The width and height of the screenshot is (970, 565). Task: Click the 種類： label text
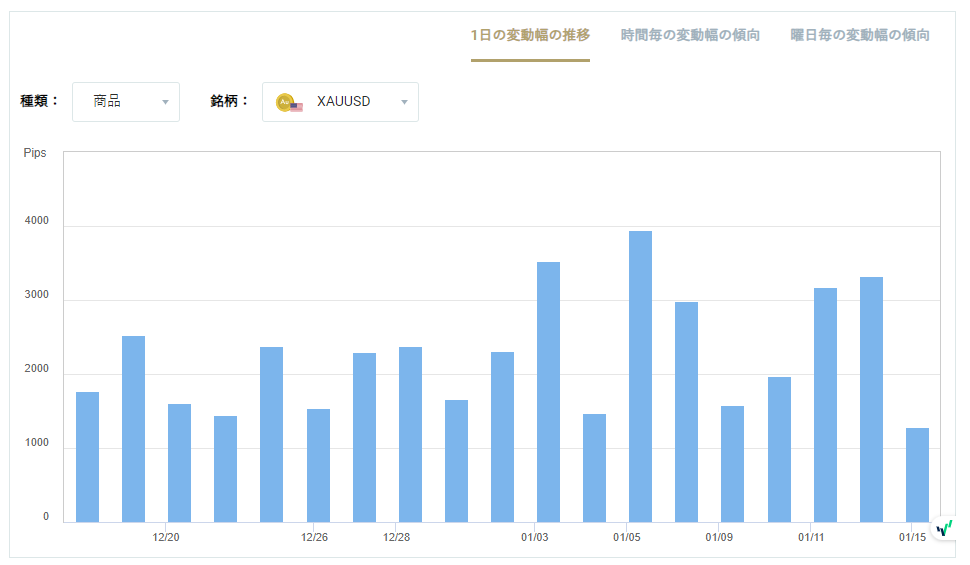click(40, 101)
